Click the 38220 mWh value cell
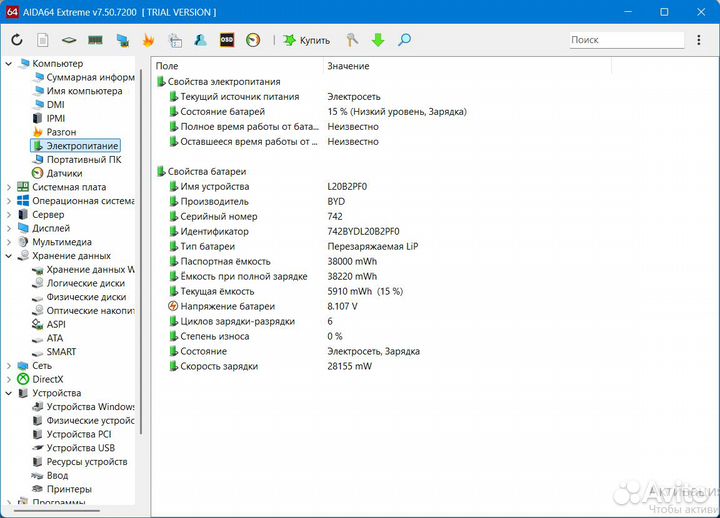The height and width of the screenshot is (518, 720). click(x=352, y=276)
